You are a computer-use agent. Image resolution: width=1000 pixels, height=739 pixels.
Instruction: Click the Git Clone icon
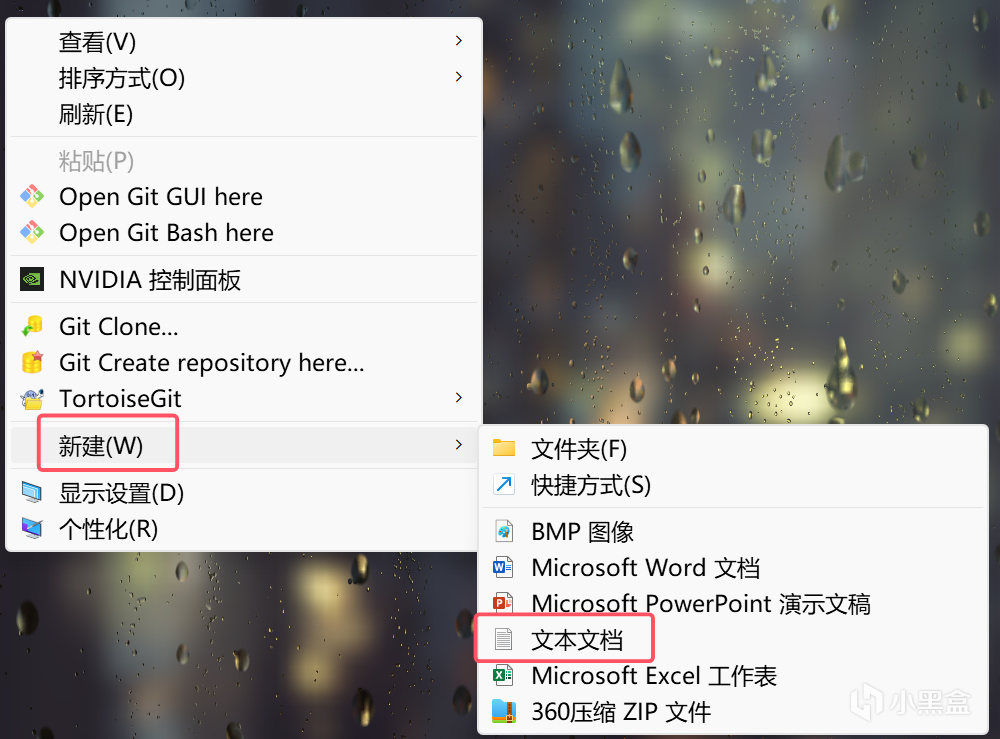[32, 326]
